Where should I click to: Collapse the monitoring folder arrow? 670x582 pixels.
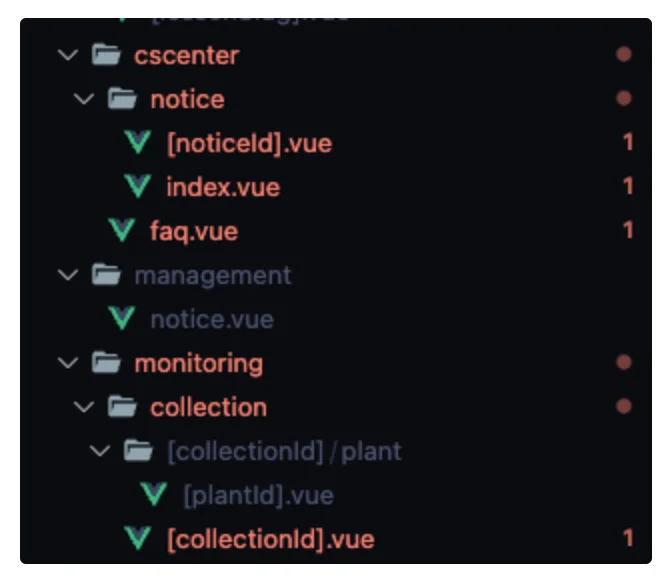[x=68, y=363]
